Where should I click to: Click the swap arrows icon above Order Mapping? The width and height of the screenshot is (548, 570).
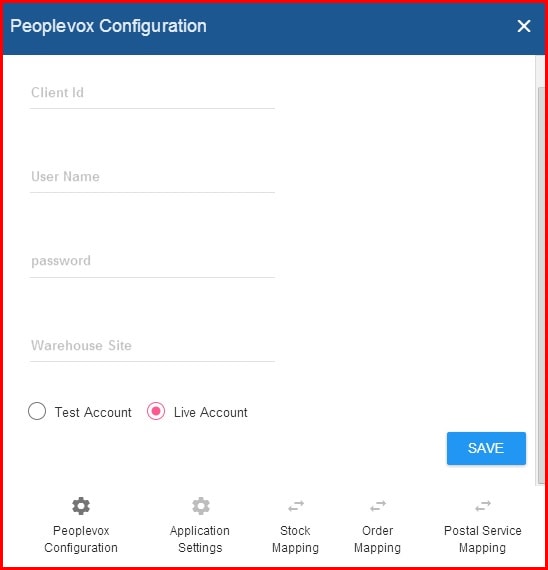coord(378,506)
